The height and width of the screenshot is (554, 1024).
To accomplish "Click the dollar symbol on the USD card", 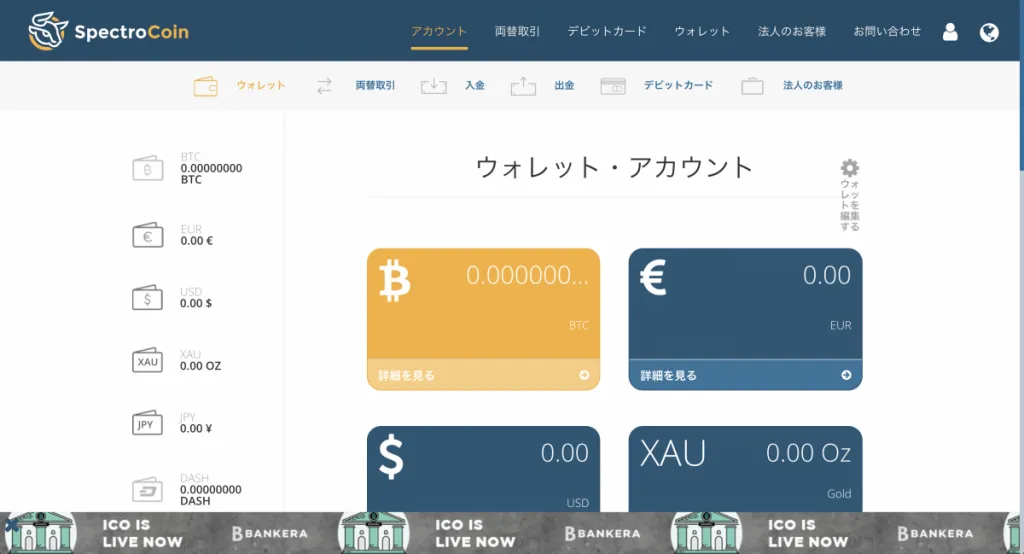I will point(391,457).
